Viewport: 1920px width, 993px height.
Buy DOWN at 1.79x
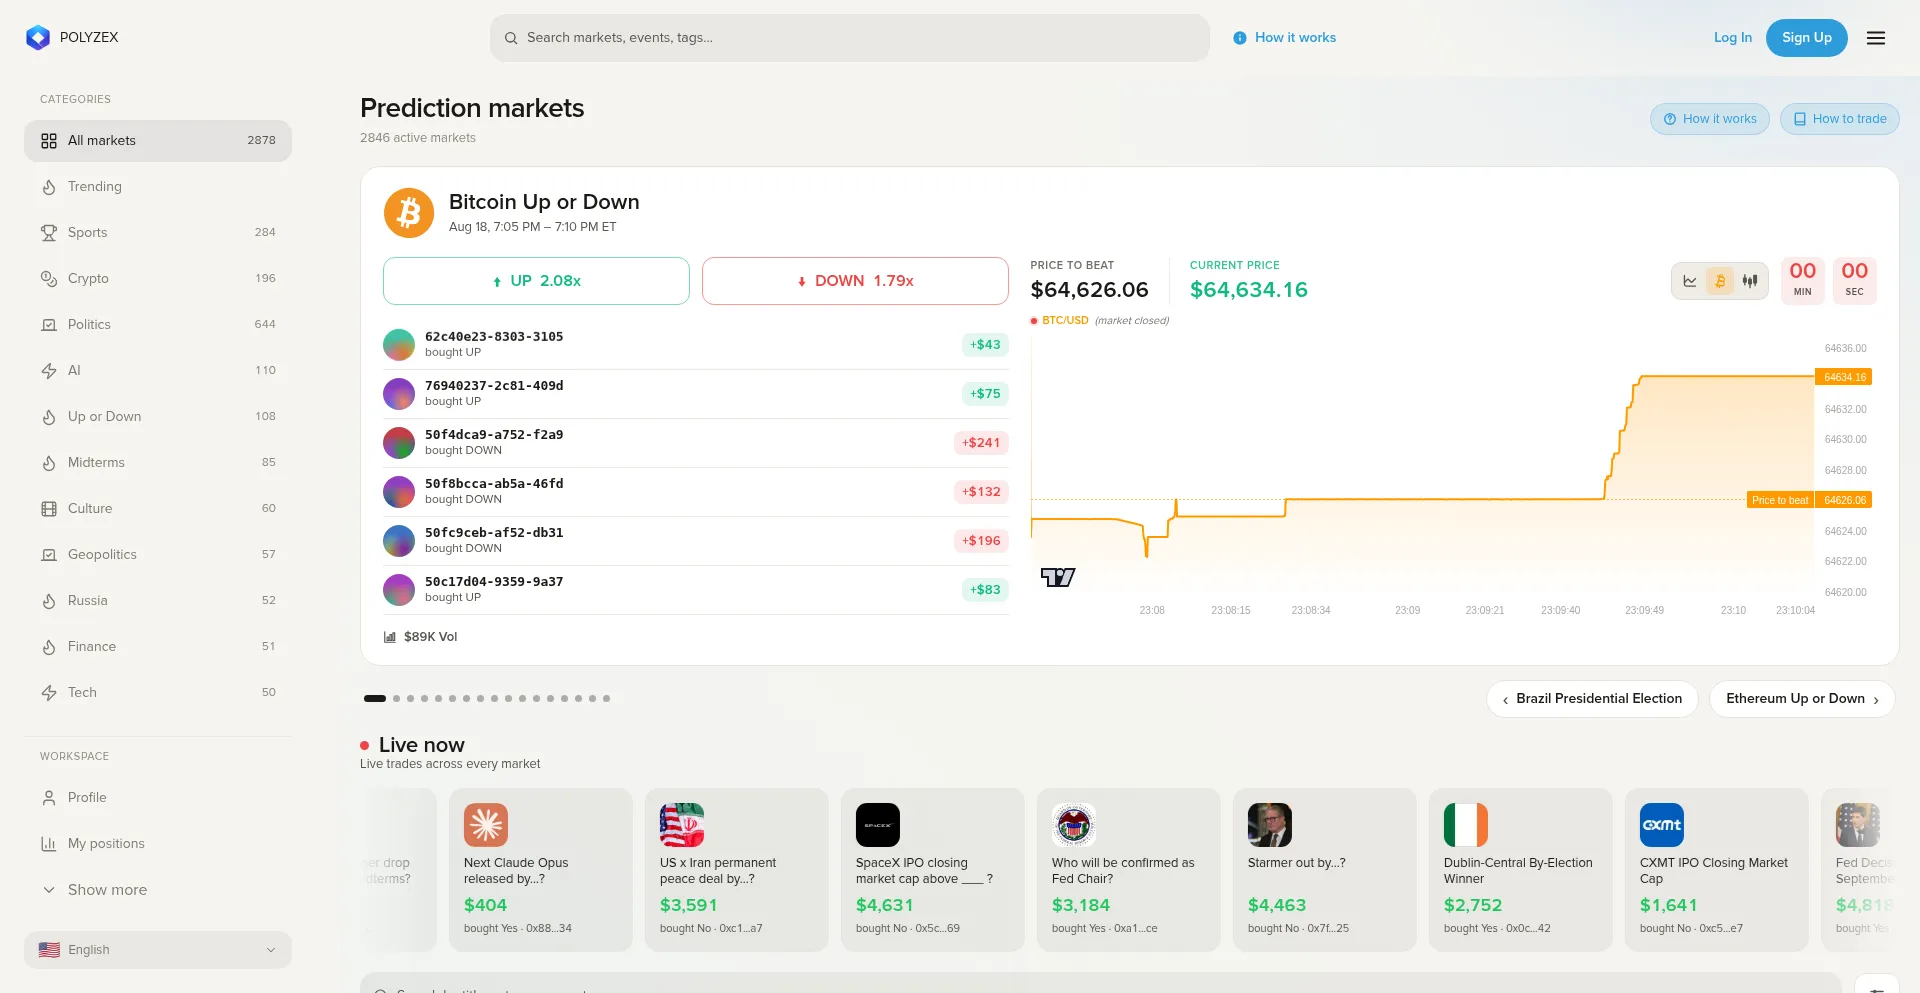[x=855, y=281]
